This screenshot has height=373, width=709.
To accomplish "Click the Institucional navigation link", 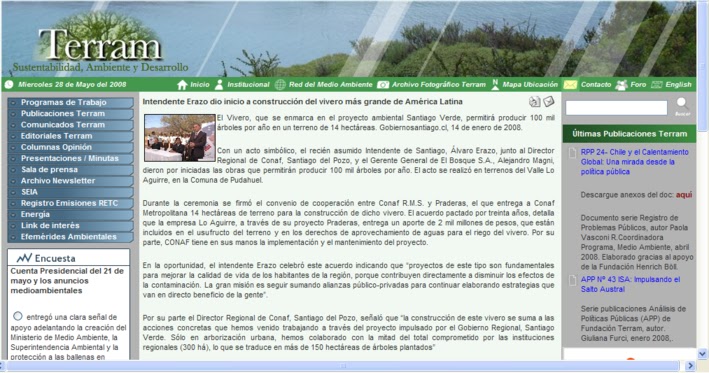I will [x=248, y=85].
